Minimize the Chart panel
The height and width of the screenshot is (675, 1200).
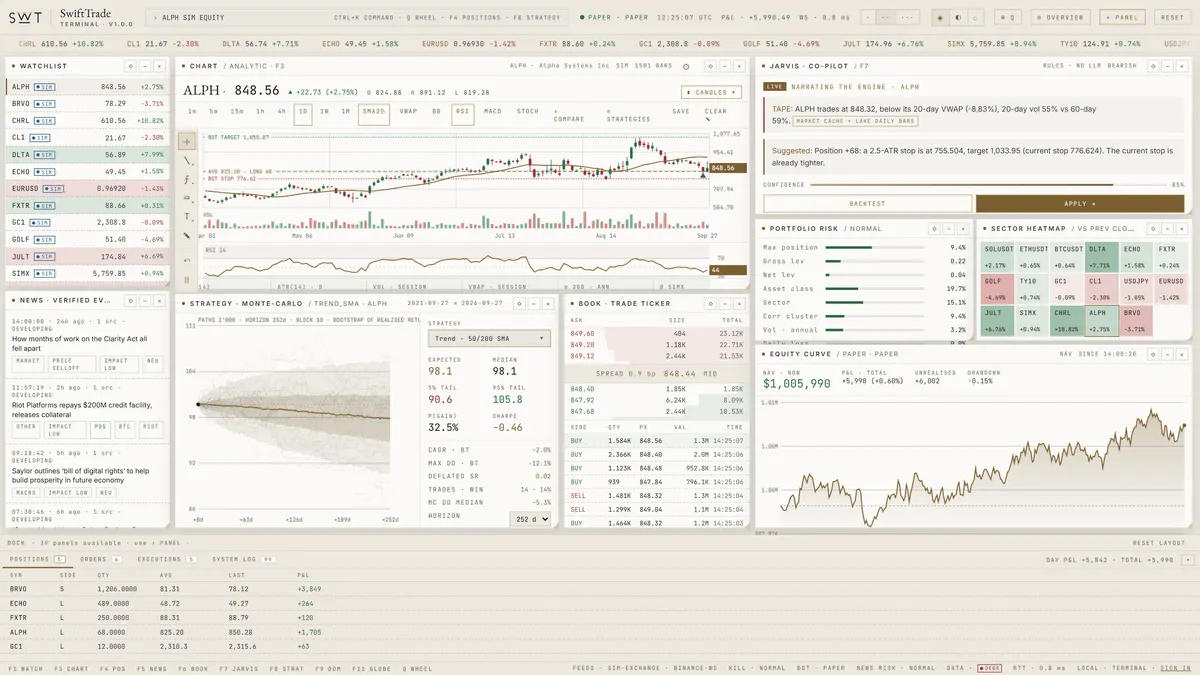pyautogui.click(x=724, y=65)
